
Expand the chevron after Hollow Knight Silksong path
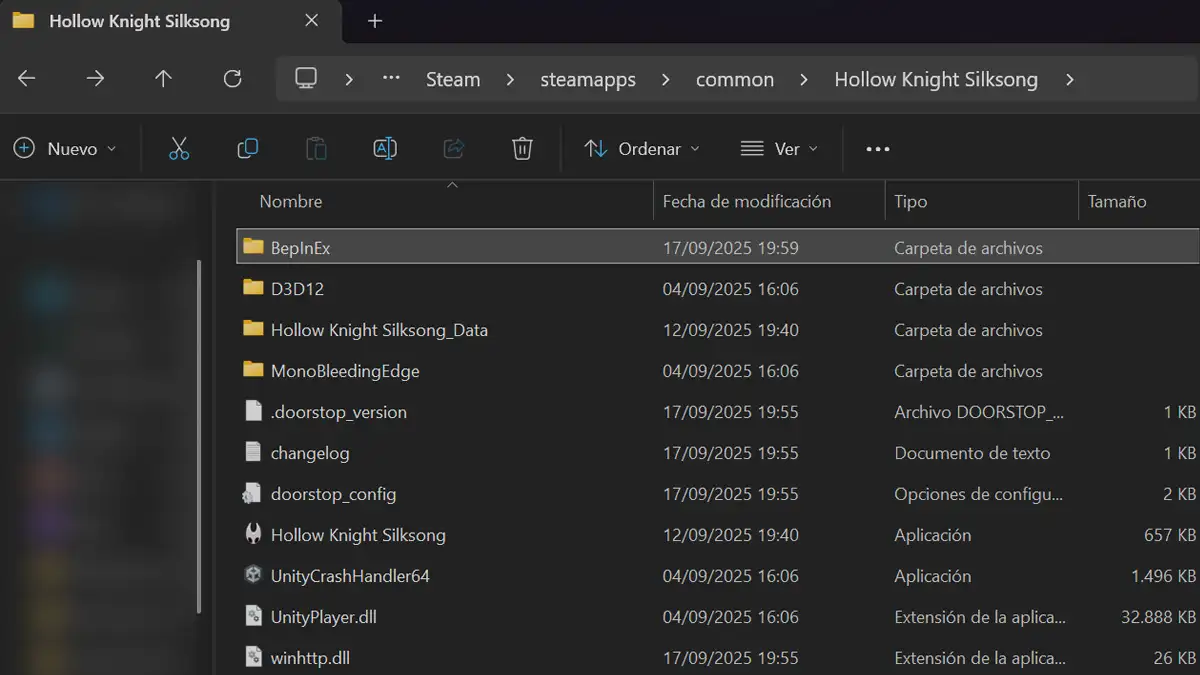pos(1069,79)
